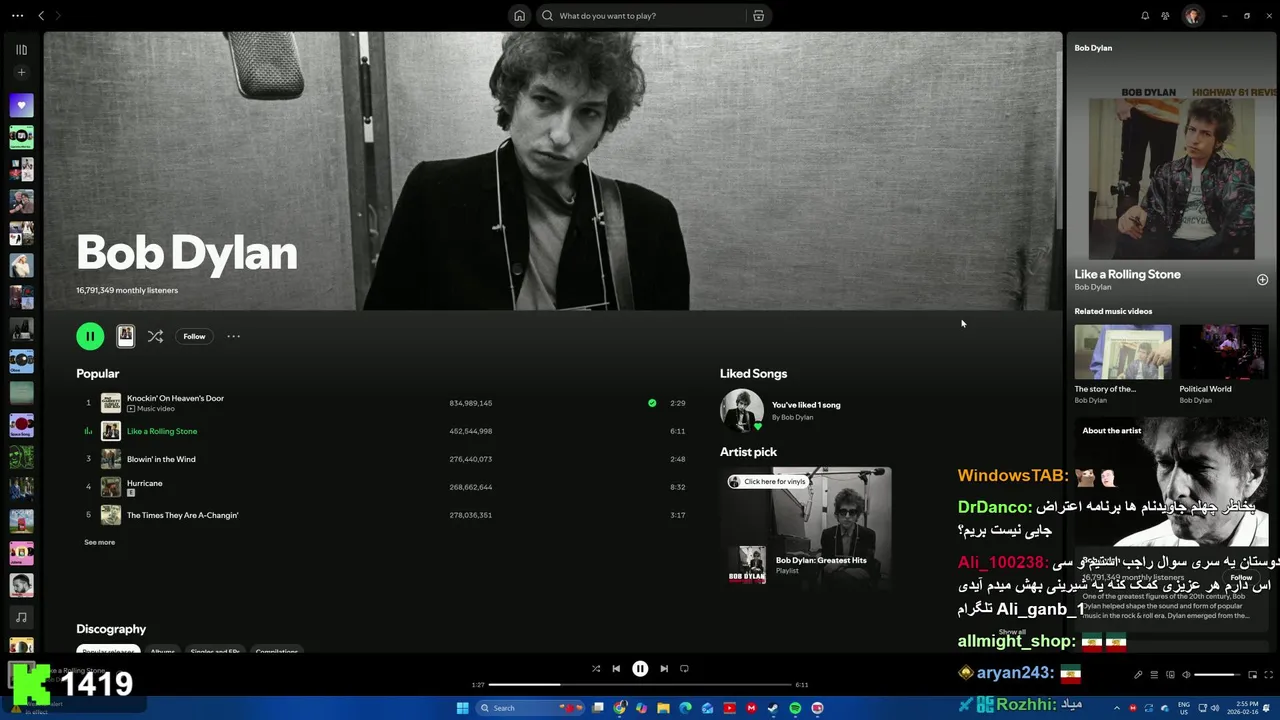The image size is (1280, 720).
Task: Skip to next track in player bar
Action: point(664,669)
